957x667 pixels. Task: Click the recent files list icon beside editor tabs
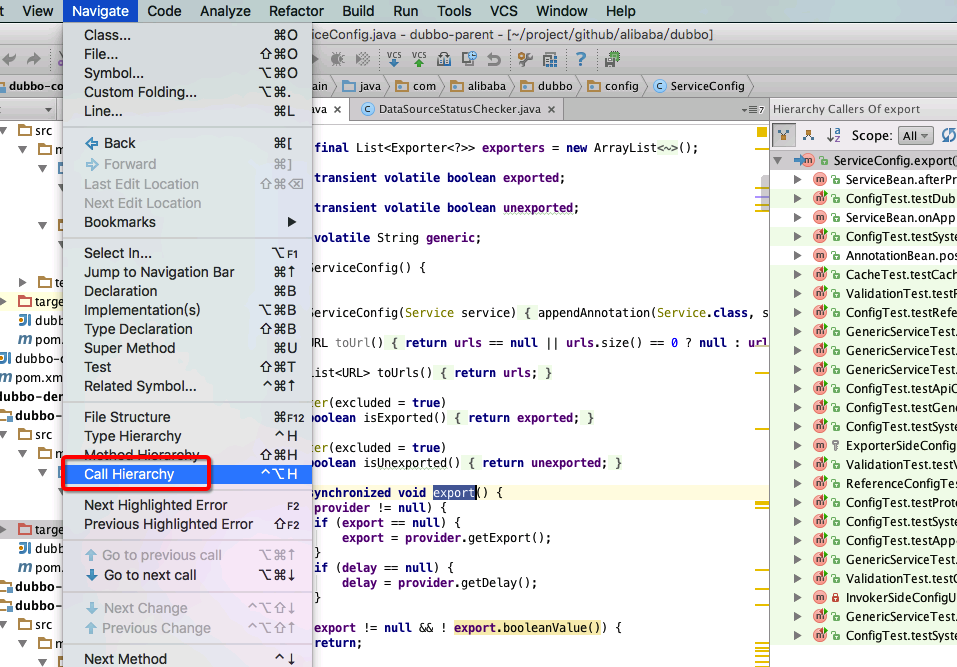(753, 110)
